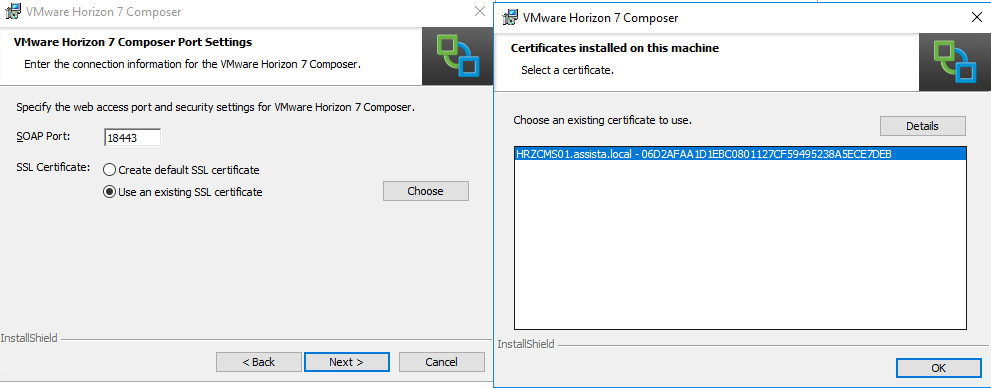Proceed with the Next button
The width and height of the screenshot is (991, 388).
tap(346, 362)
